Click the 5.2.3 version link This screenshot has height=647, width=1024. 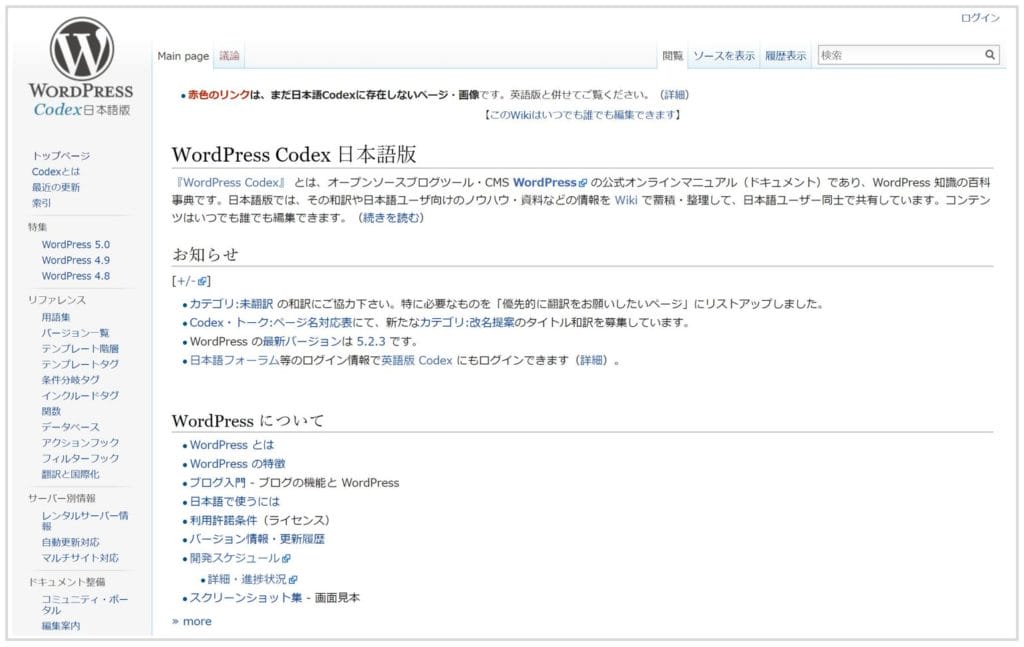(371, 341)
